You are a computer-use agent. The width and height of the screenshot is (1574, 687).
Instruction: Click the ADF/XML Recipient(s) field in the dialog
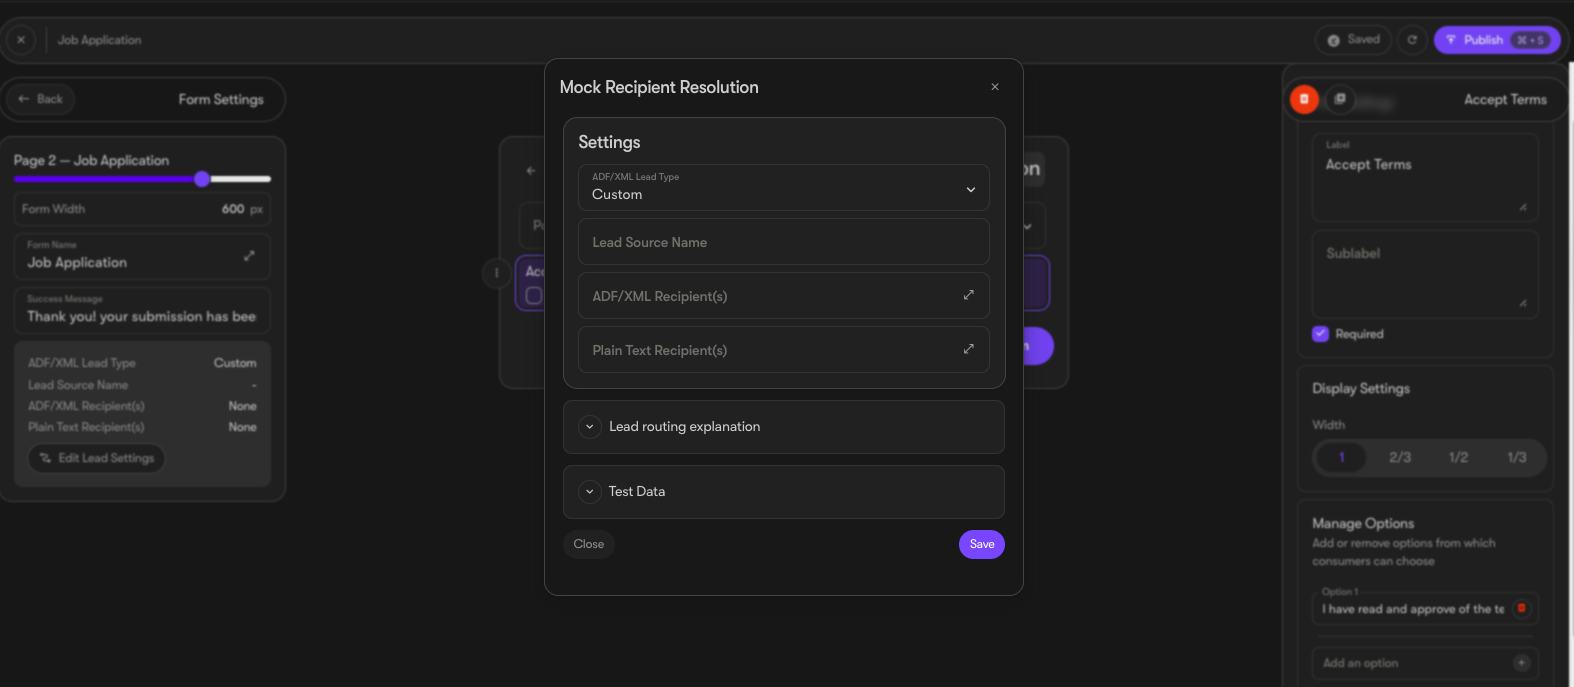click(x=784, y=296)
